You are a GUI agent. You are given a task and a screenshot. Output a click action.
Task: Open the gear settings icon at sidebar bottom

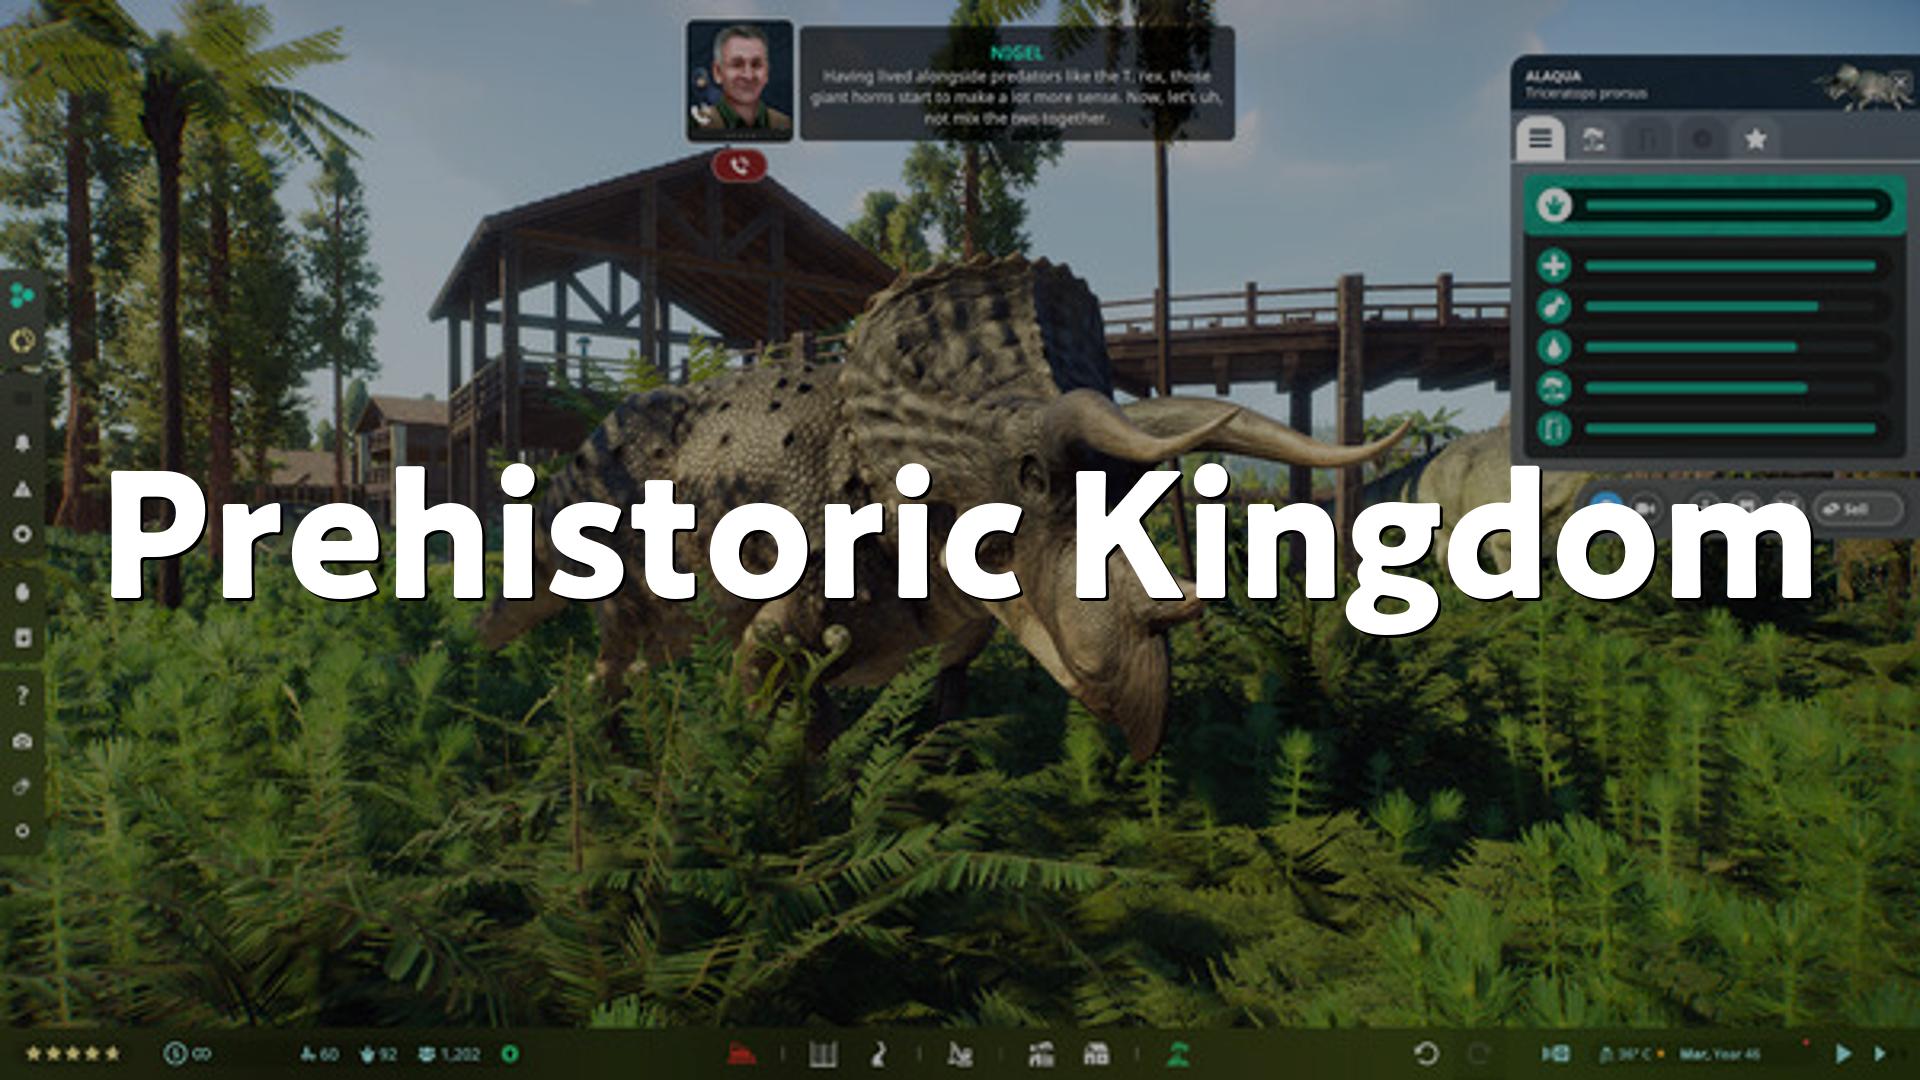(23, 831)
